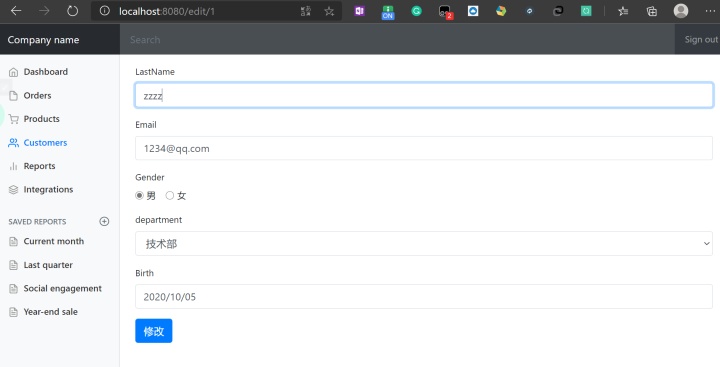
Task: Click the blue ON extension icon
Action: 388,12
